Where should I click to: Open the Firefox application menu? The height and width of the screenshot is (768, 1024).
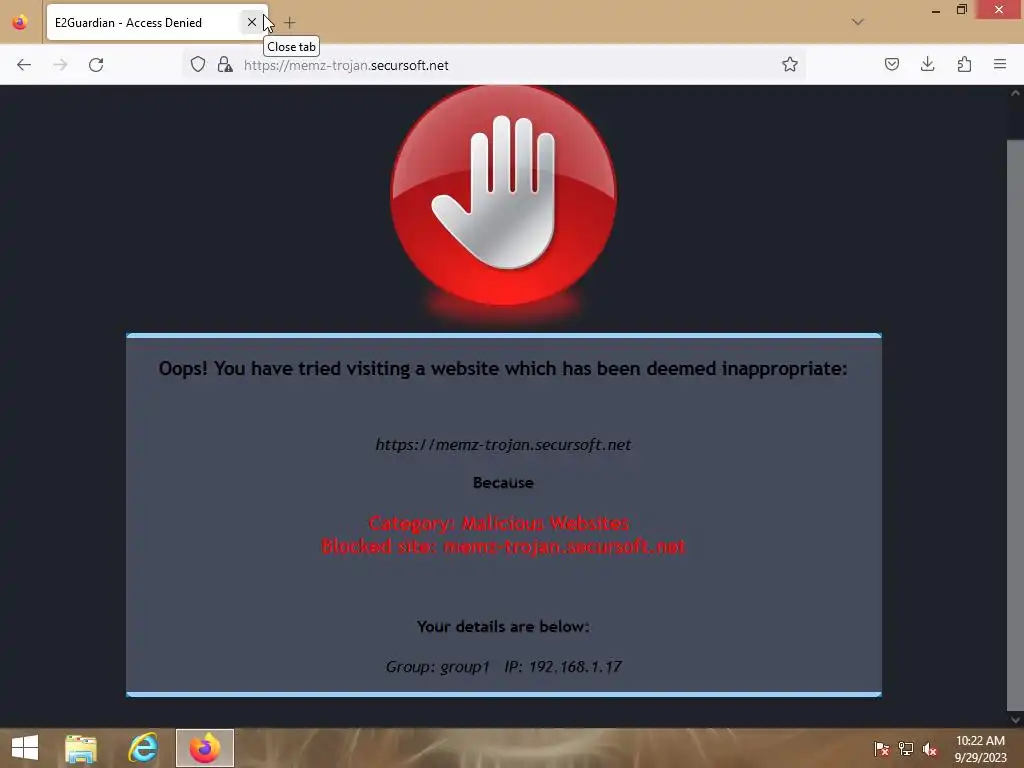pos(1000,65)
